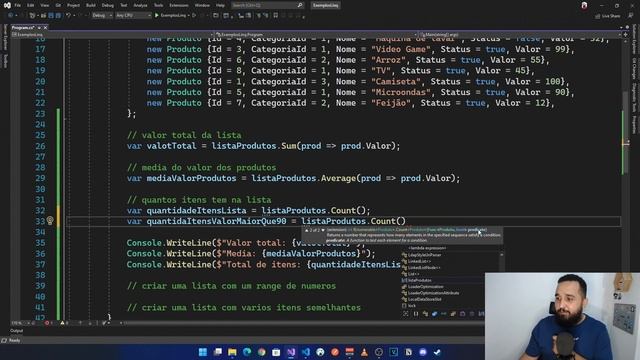
Task: Open Live Share in the toolbar
Action: 607,16
